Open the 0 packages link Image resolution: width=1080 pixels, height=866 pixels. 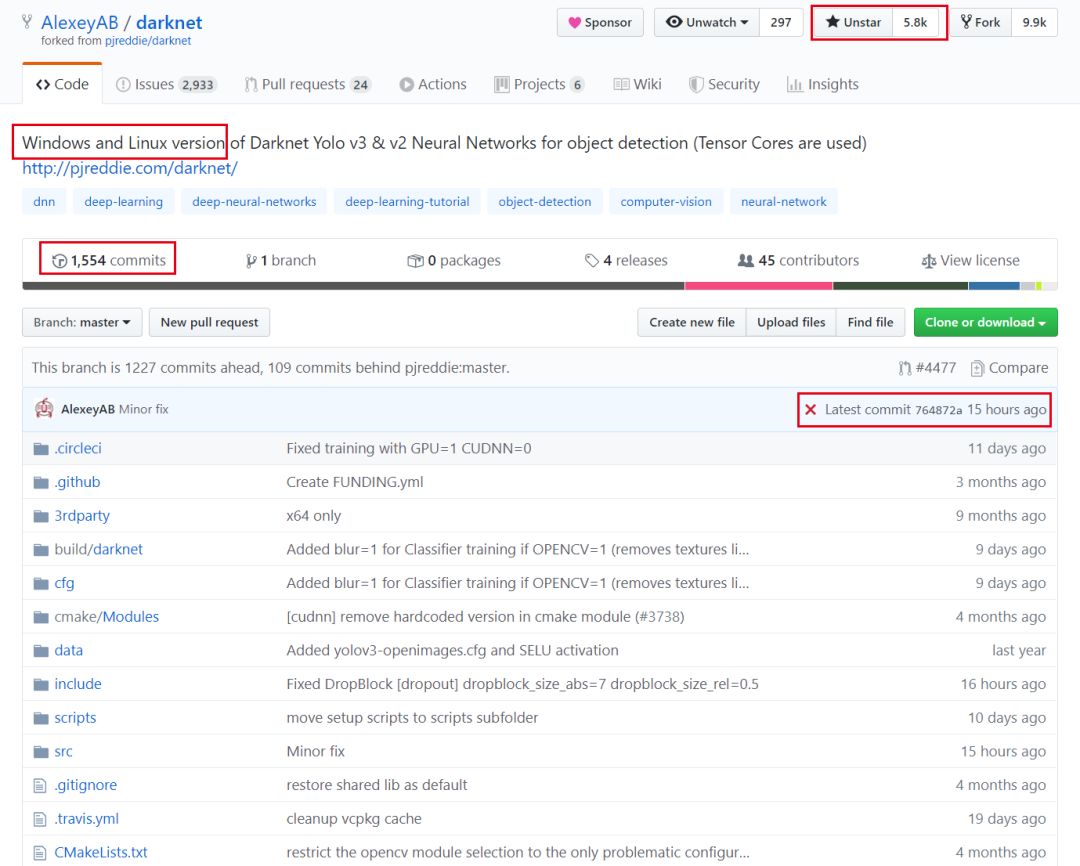(454, 260)
